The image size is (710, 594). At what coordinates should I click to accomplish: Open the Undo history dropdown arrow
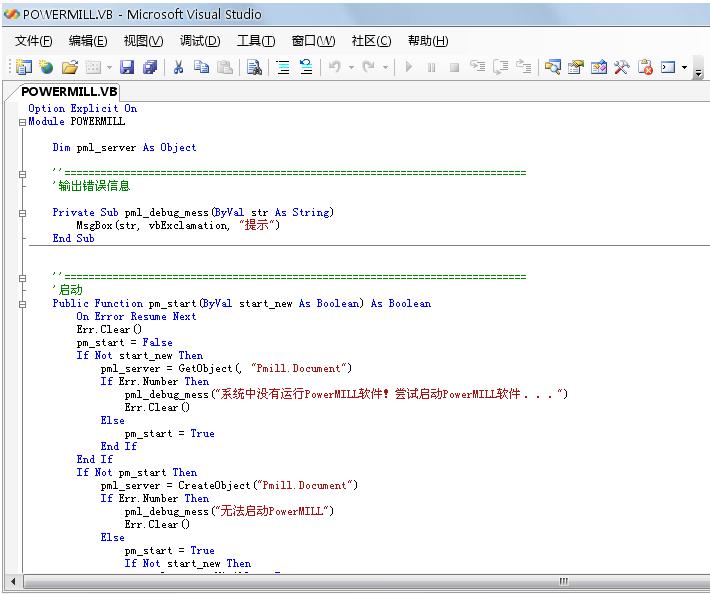pos(351,68)
